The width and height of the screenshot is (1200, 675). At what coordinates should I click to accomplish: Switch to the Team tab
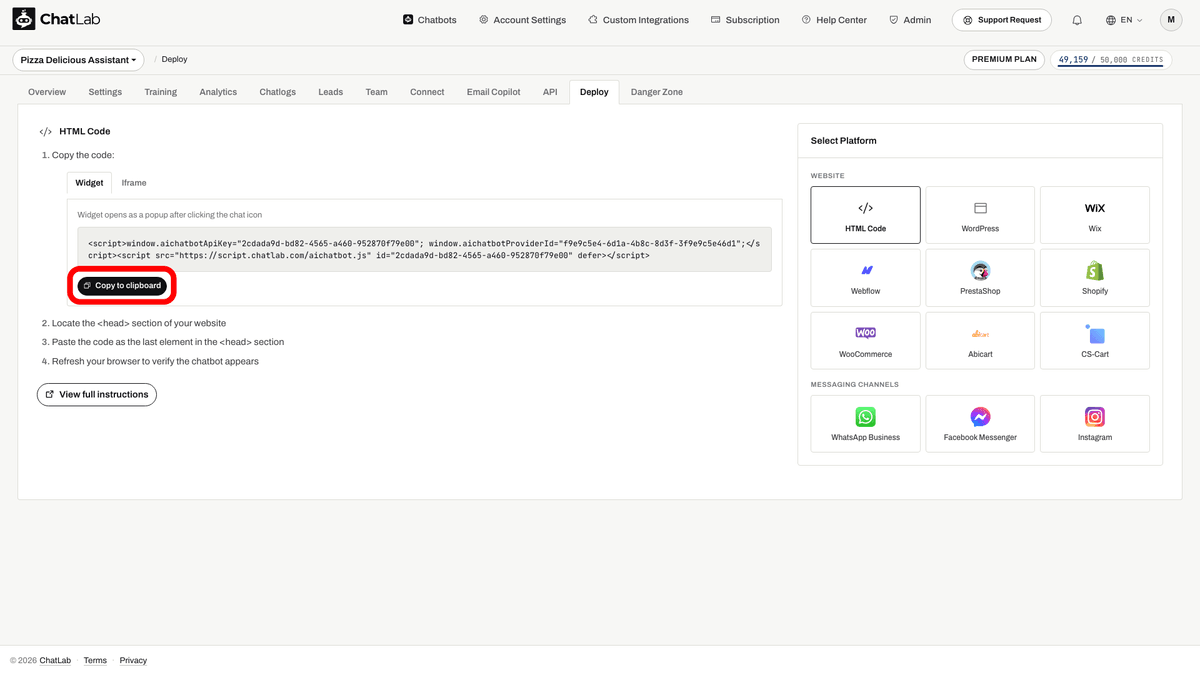coord(376,92)
